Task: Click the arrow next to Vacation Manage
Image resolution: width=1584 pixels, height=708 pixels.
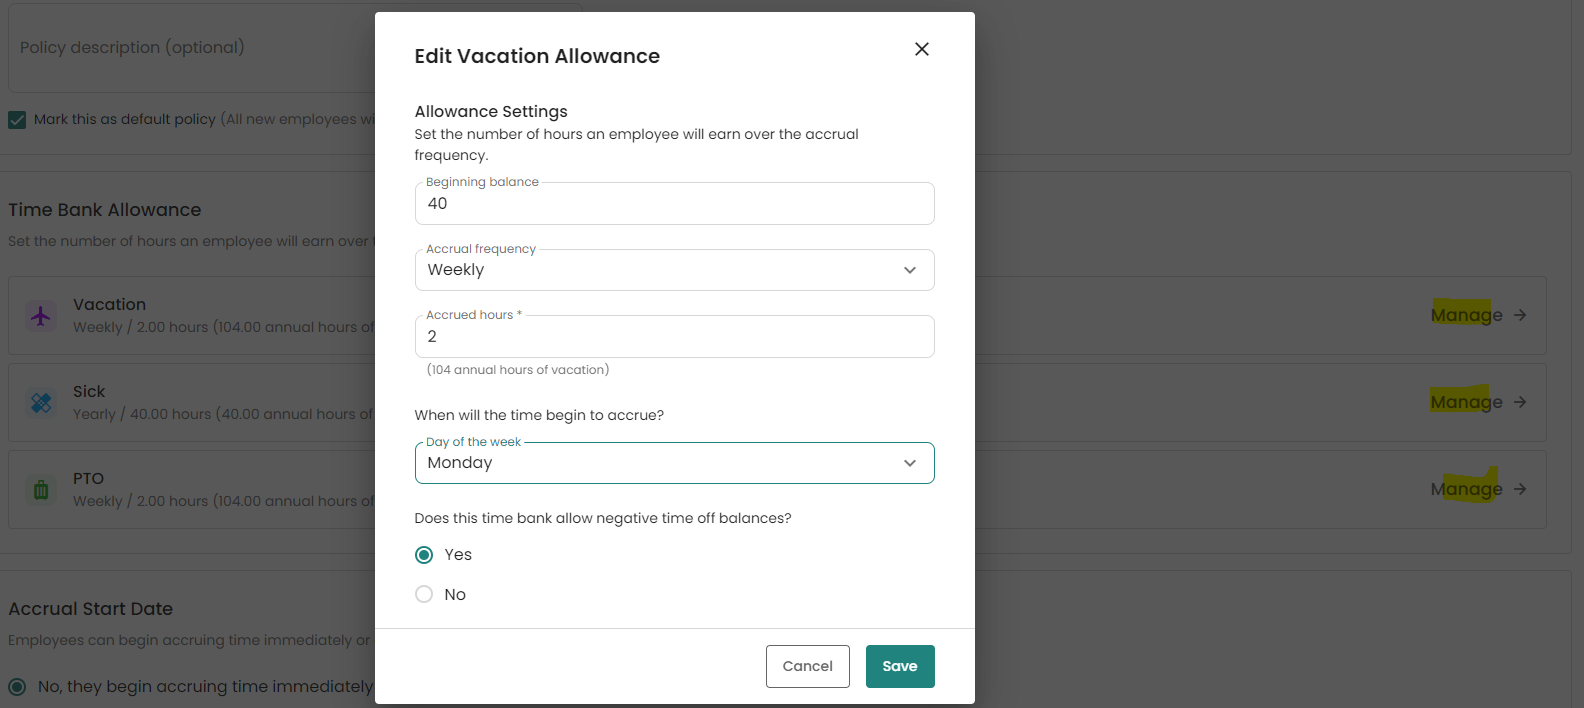Action: (1520, 315)
